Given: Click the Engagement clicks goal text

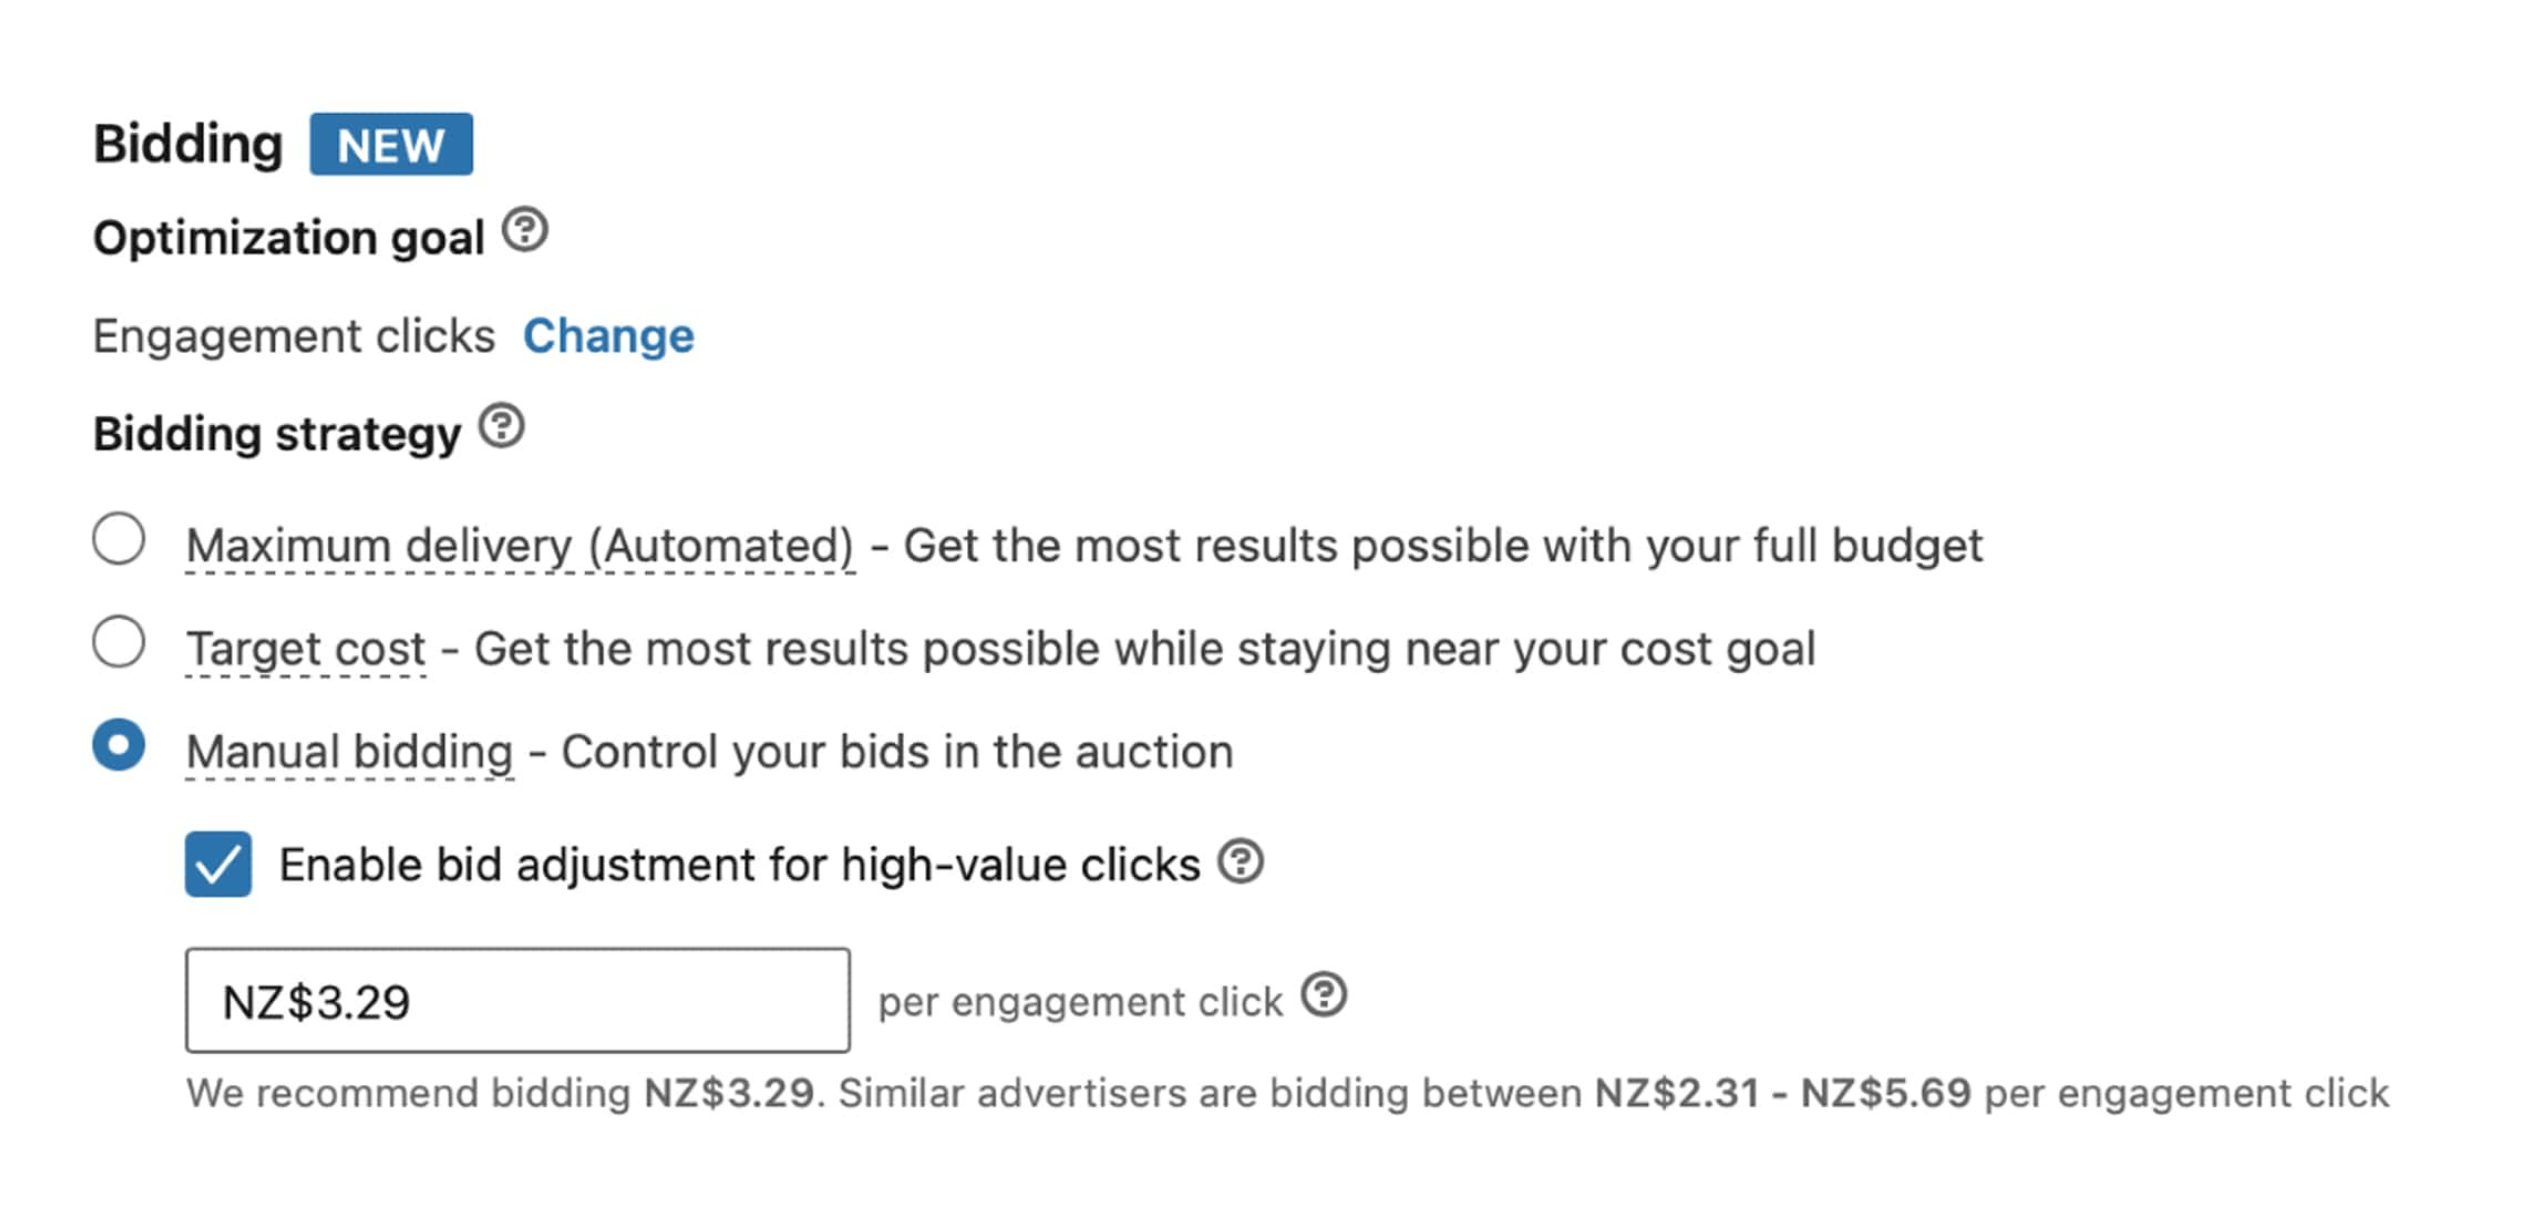Looking at the screenshot, I should coord(294,336).
